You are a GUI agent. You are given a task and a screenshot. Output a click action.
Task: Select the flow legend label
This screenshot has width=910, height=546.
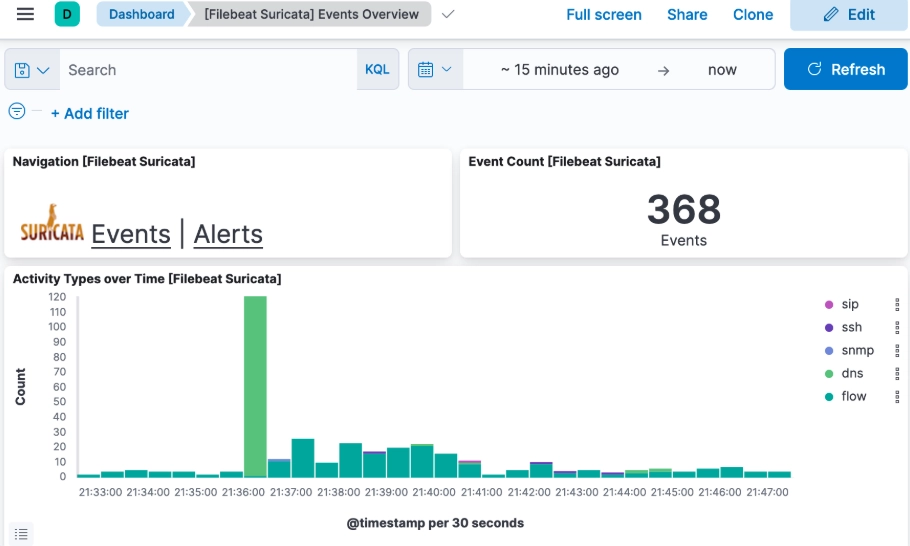point(854,396)
